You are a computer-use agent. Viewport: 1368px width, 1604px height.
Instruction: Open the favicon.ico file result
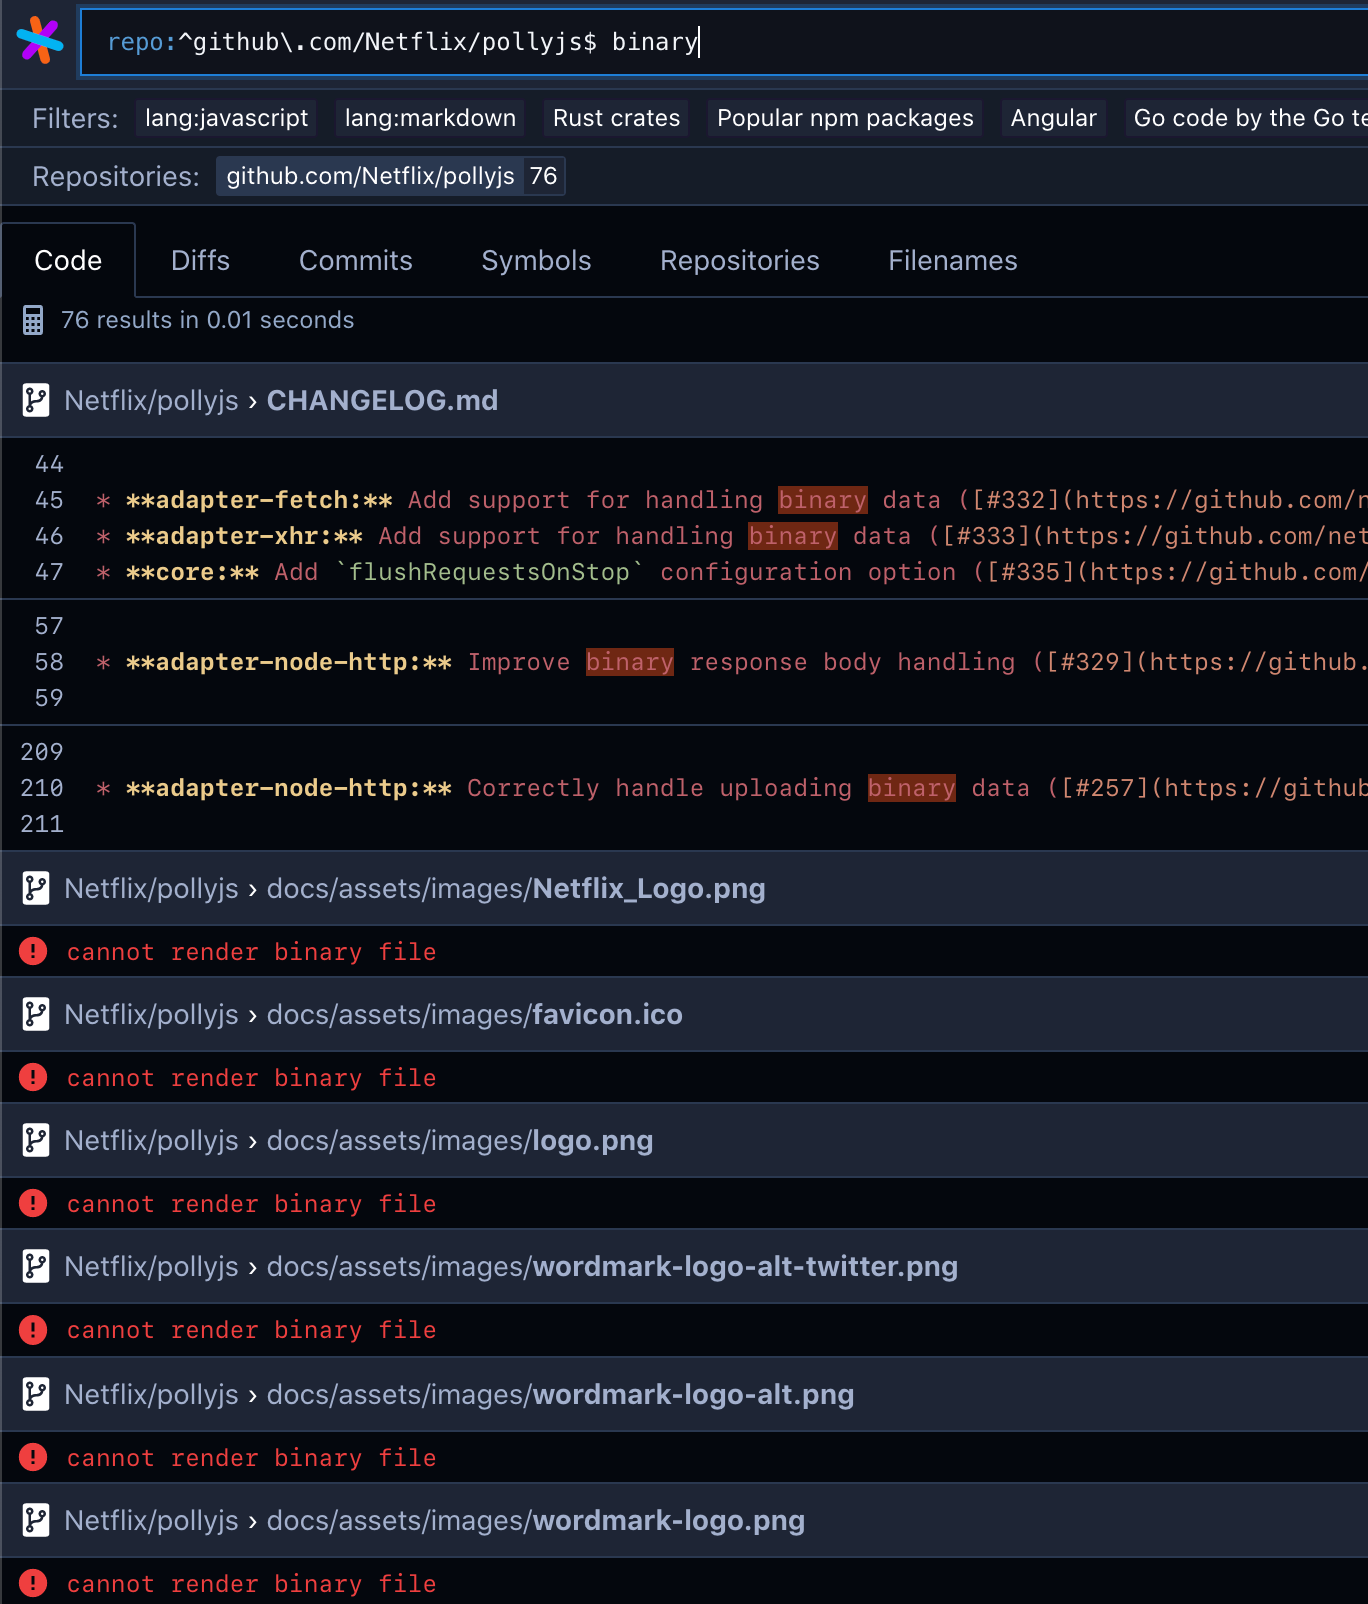click(475, 1014)
